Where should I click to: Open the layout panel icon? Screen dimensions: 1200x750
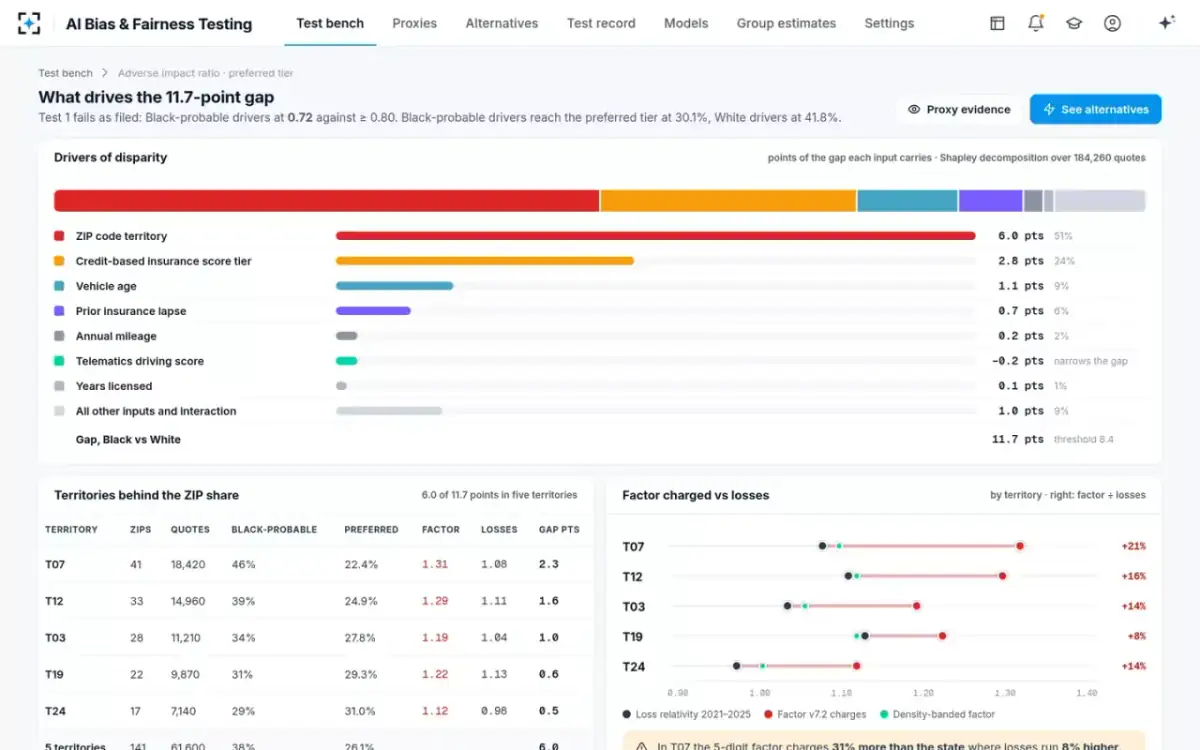(997, 23)
